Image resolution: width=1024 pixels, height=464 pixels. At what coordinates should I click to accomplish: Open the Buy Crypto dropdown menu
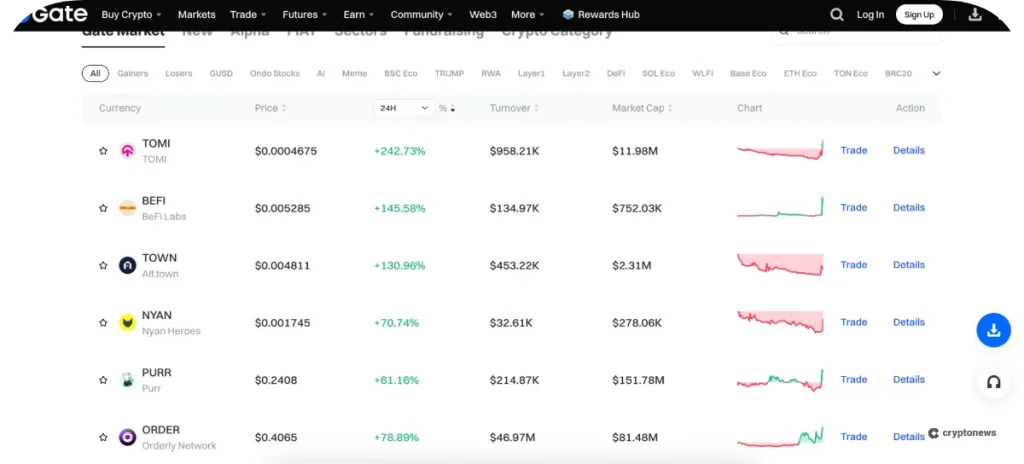pyautogui.click(x=131, y=14)
